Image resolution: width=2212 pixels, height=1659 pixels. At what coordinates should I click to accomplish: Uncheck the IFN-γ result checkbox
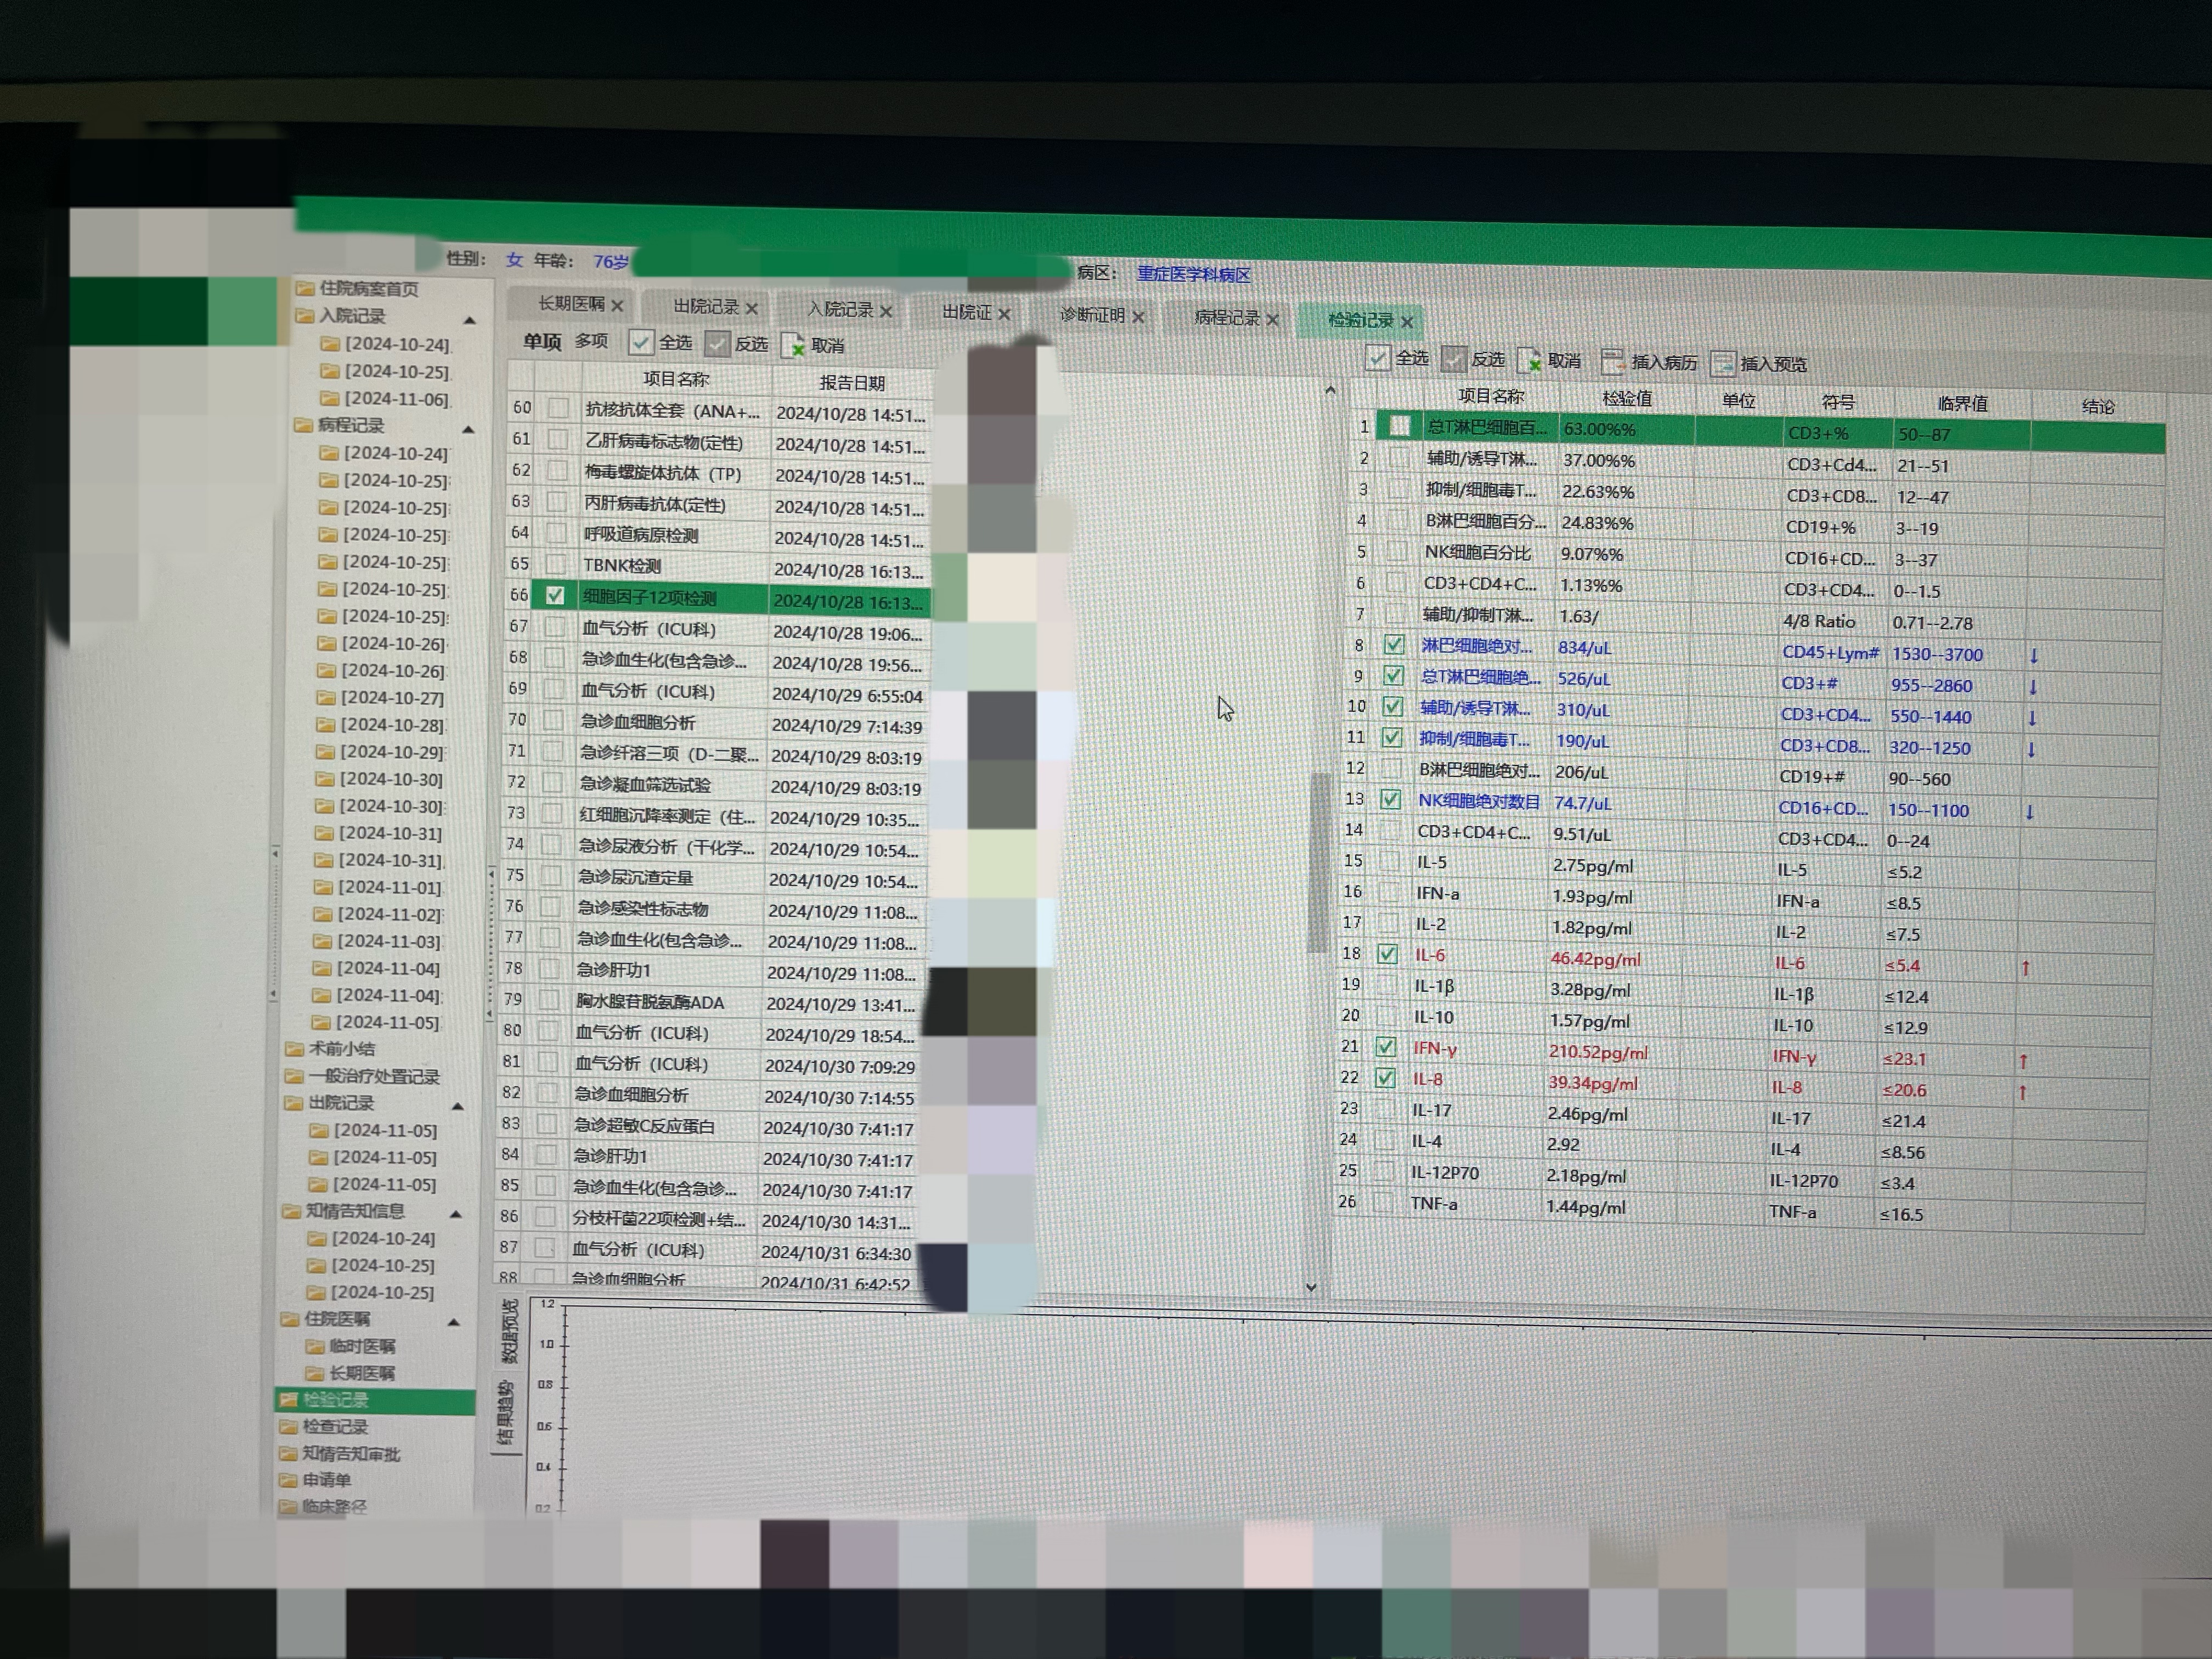point(1385,1047)
